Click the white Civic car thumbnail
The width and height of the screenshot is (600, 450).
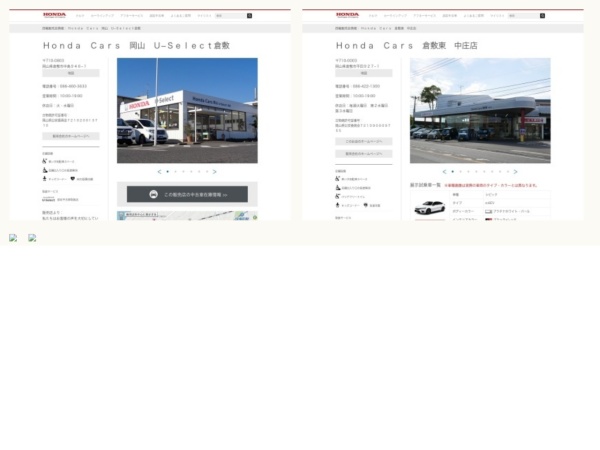430,208
